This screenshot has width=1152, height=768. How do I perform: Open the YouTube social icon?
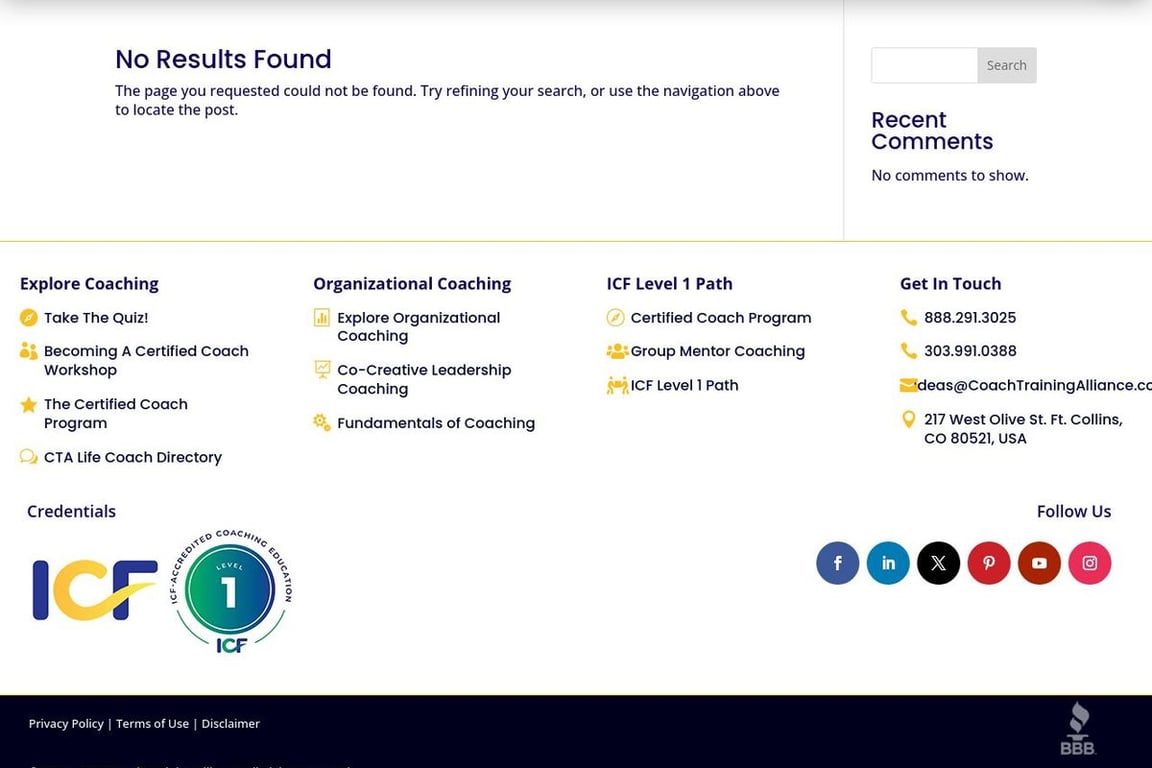(1039, 563)
